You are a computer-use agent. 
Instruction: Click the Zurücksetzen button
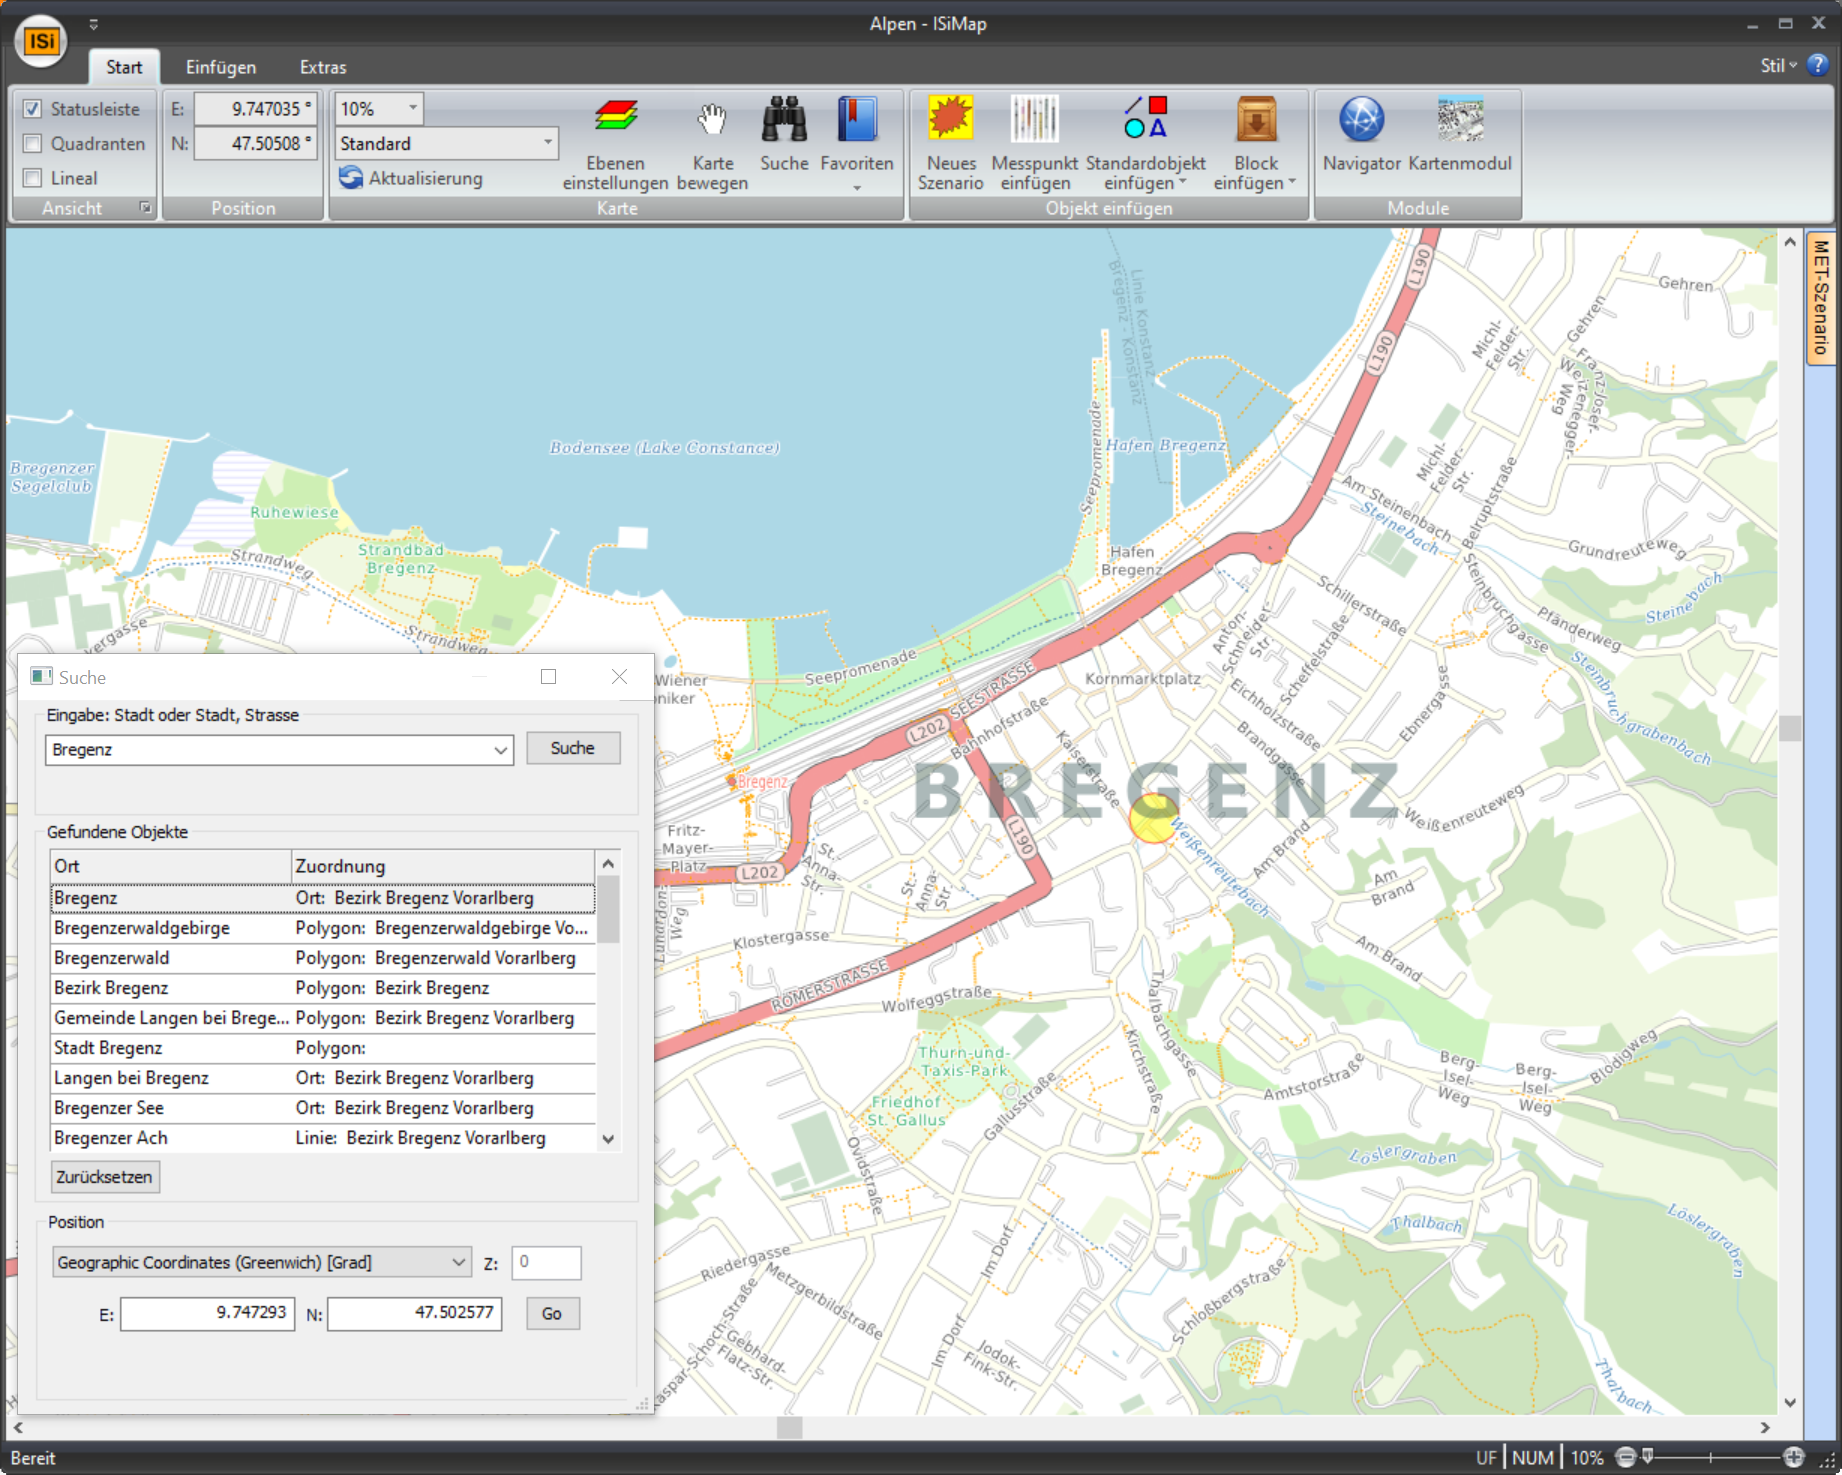[104, 1177]
